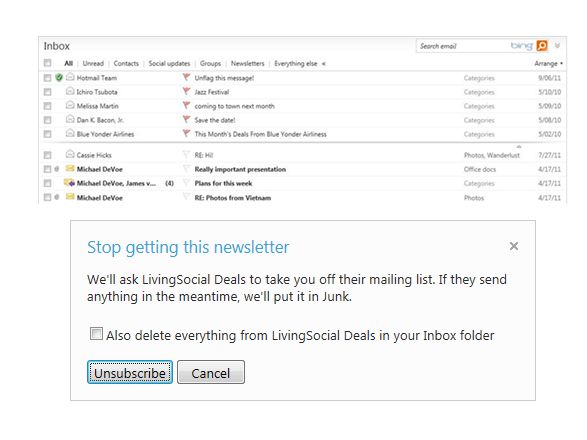
Task: Flag the RE: Hi! message from Cassie Hicks
Action: pyautogui.click(x=186, y=154)
